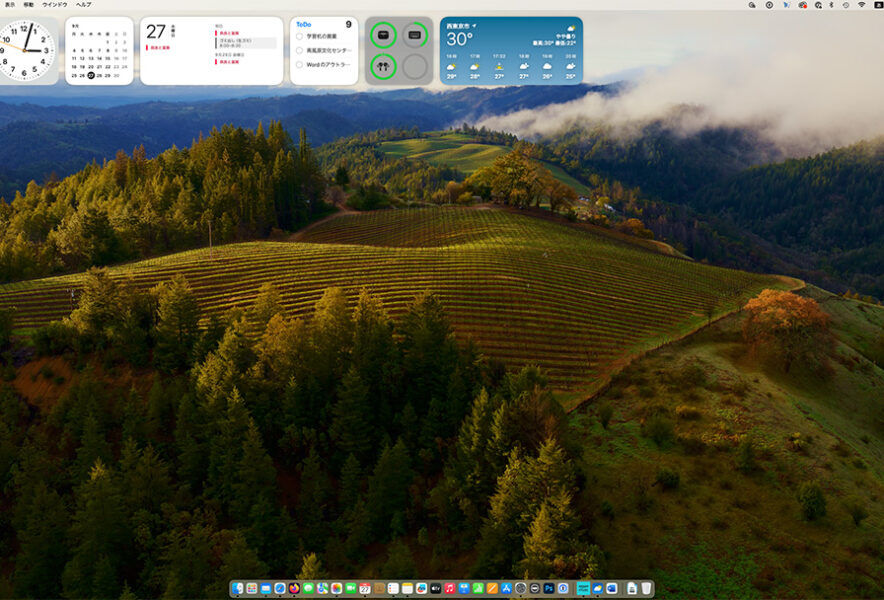Viewport: 884px width, 600px height.
Task: Open the Wi-Fi status menu
Action: [861, 5]
